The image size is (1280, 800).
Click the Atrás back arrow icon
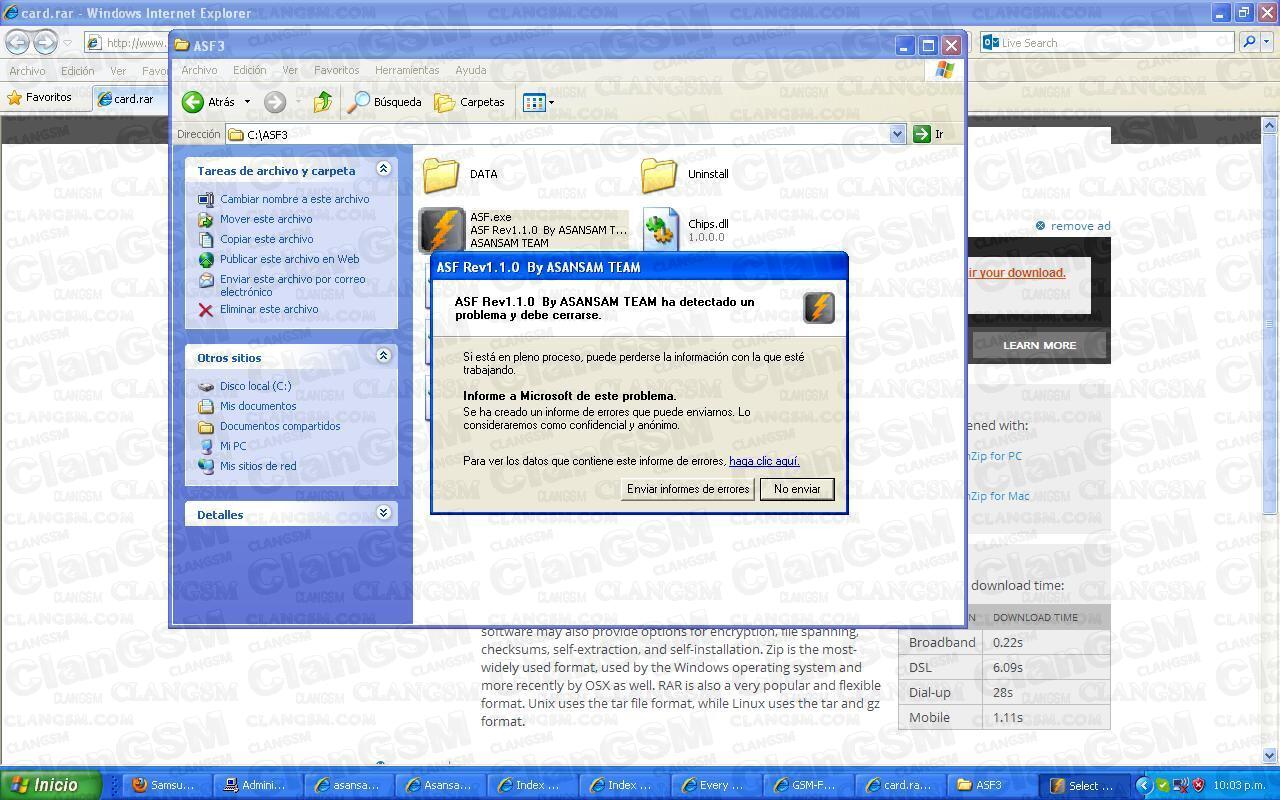(x=193, y=102)
